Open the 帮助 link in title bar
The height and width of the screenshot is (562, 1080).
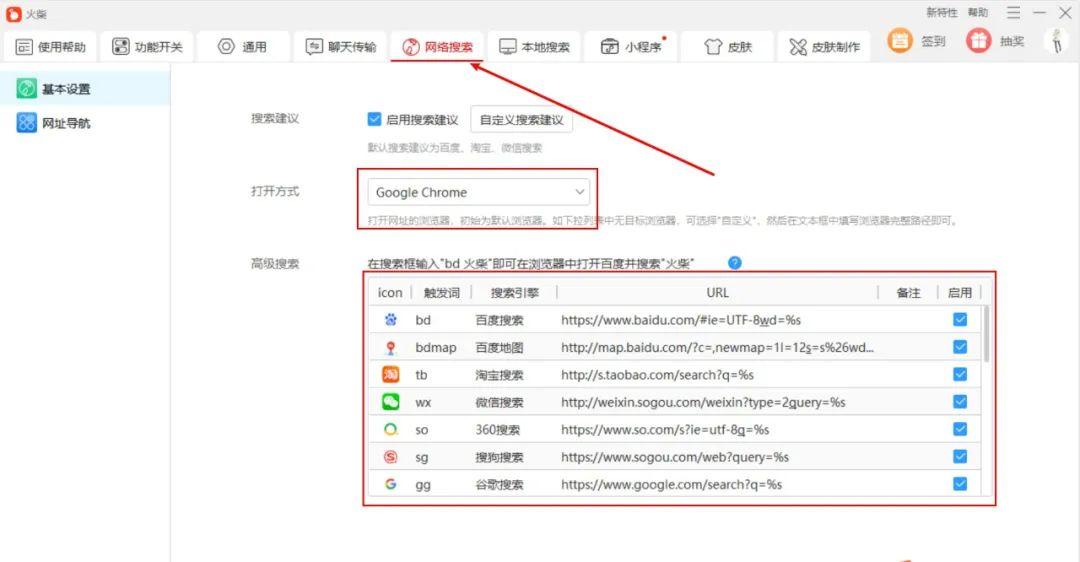[x=977, y=12]
